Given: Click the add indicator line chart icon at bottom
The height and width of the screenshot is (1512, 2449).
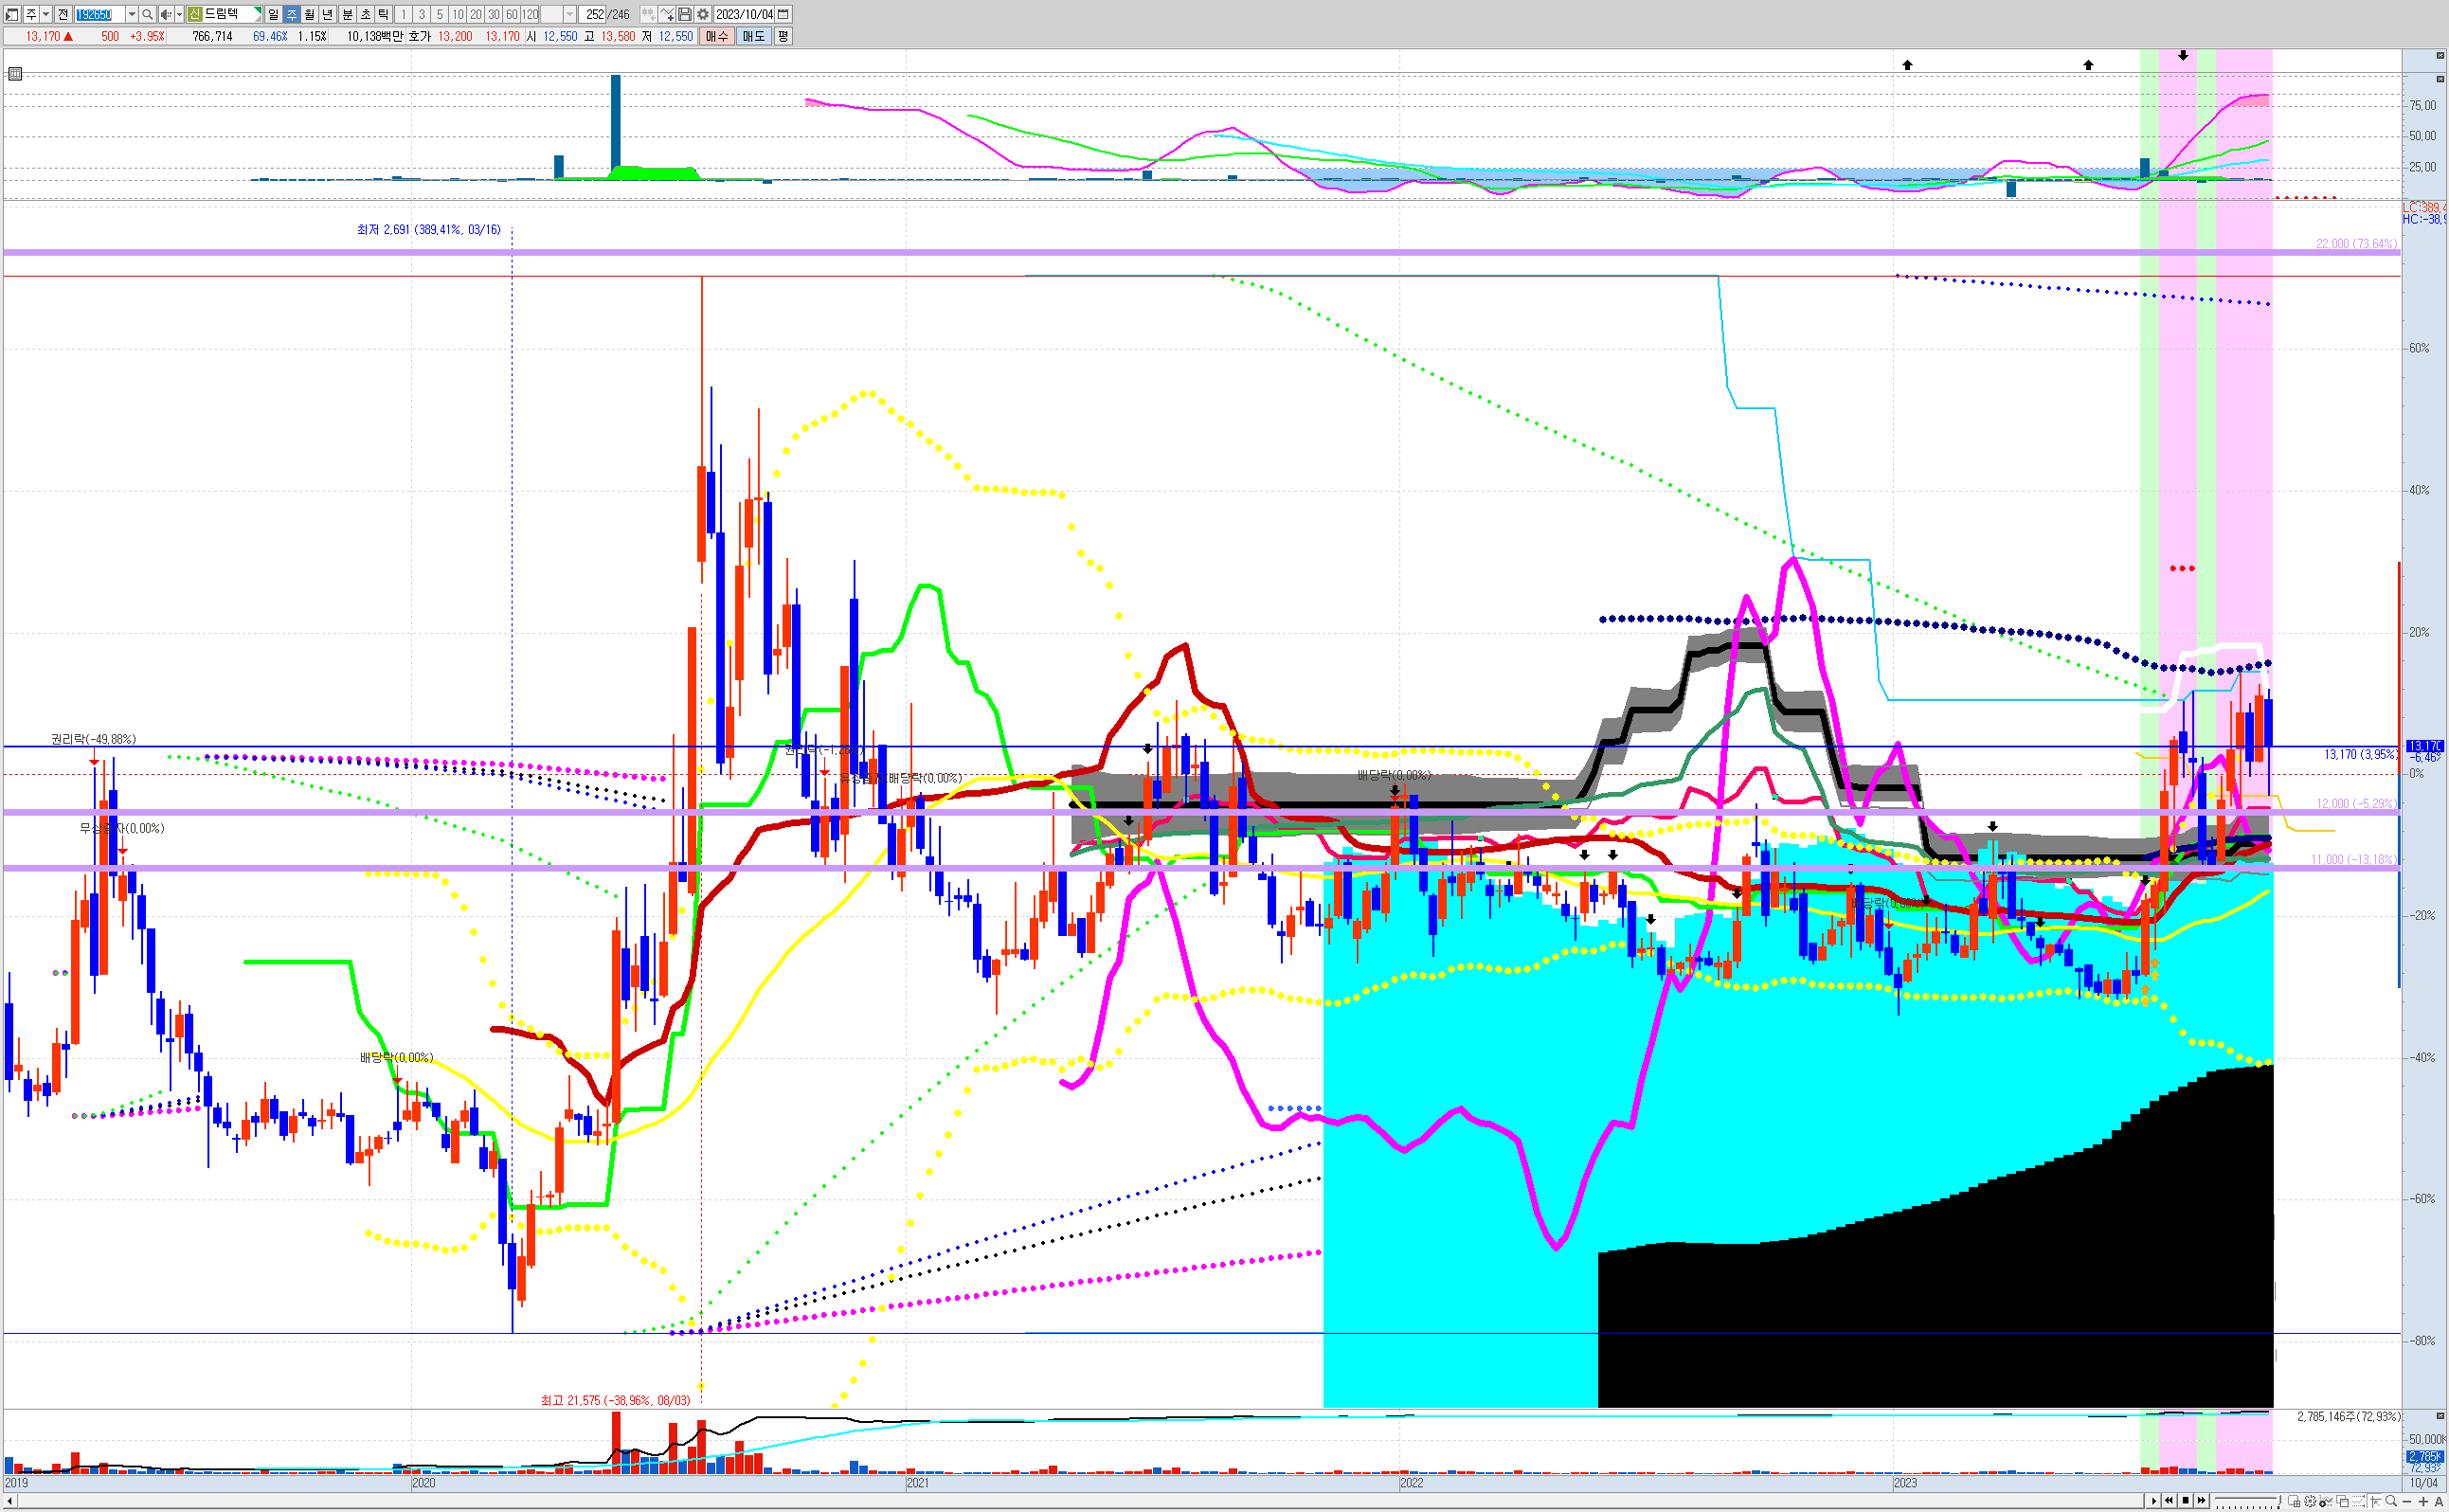Looking at the screenshot, I should (2326, 1502).
